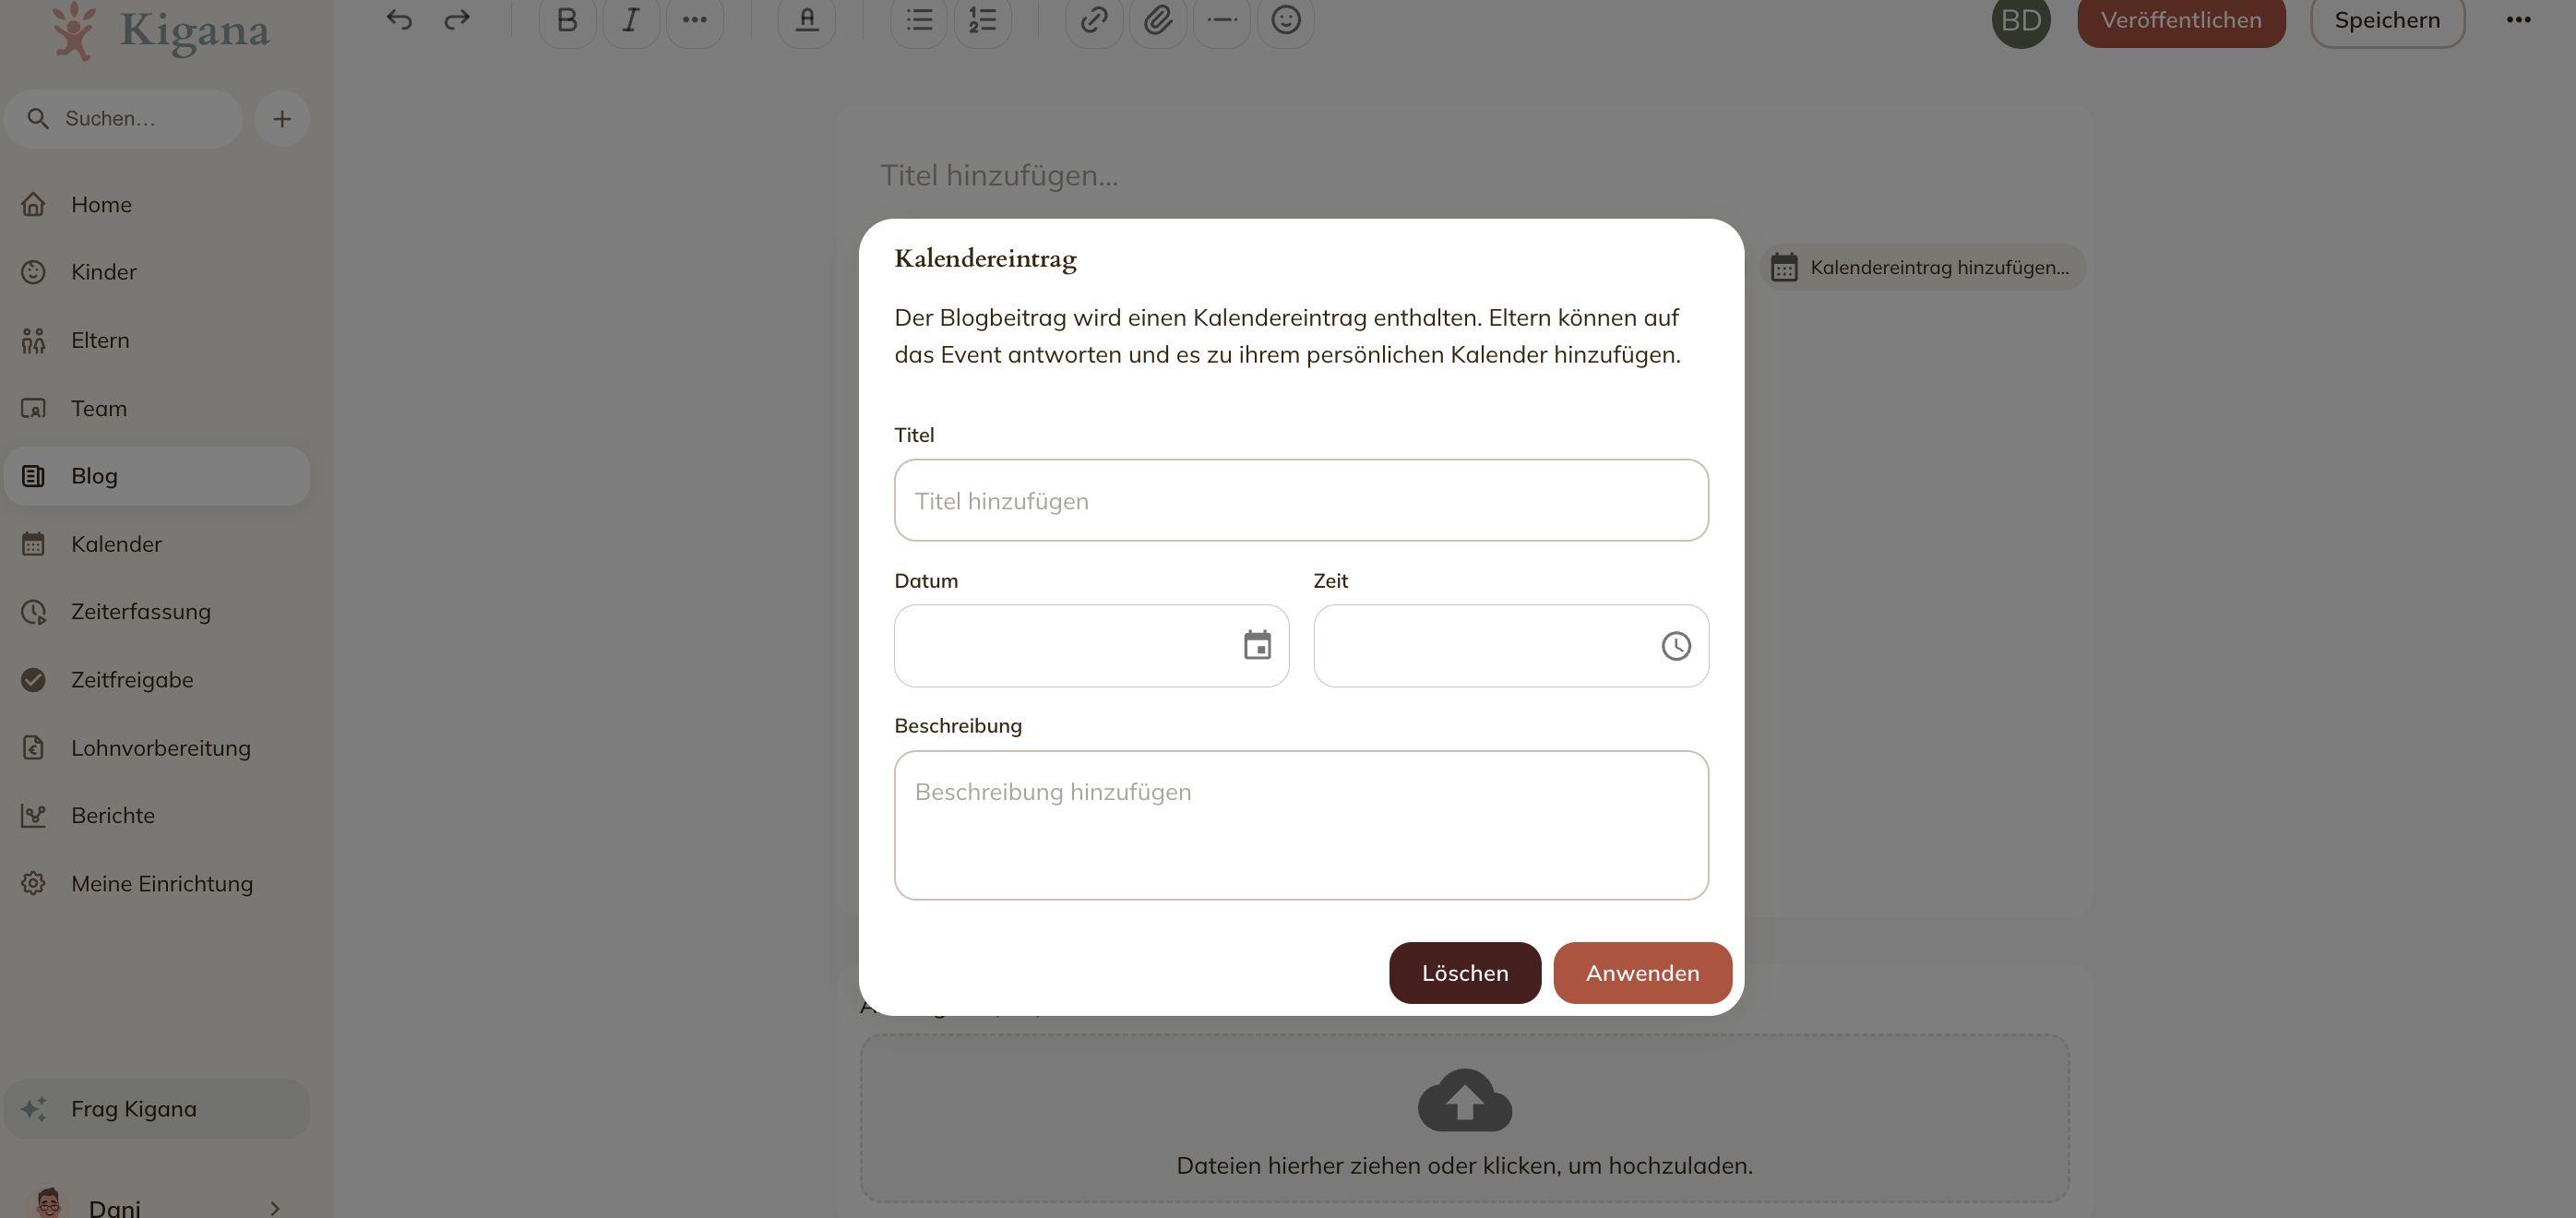
Task: Insert a horizontal divider line
Action: pos(1222,20)
